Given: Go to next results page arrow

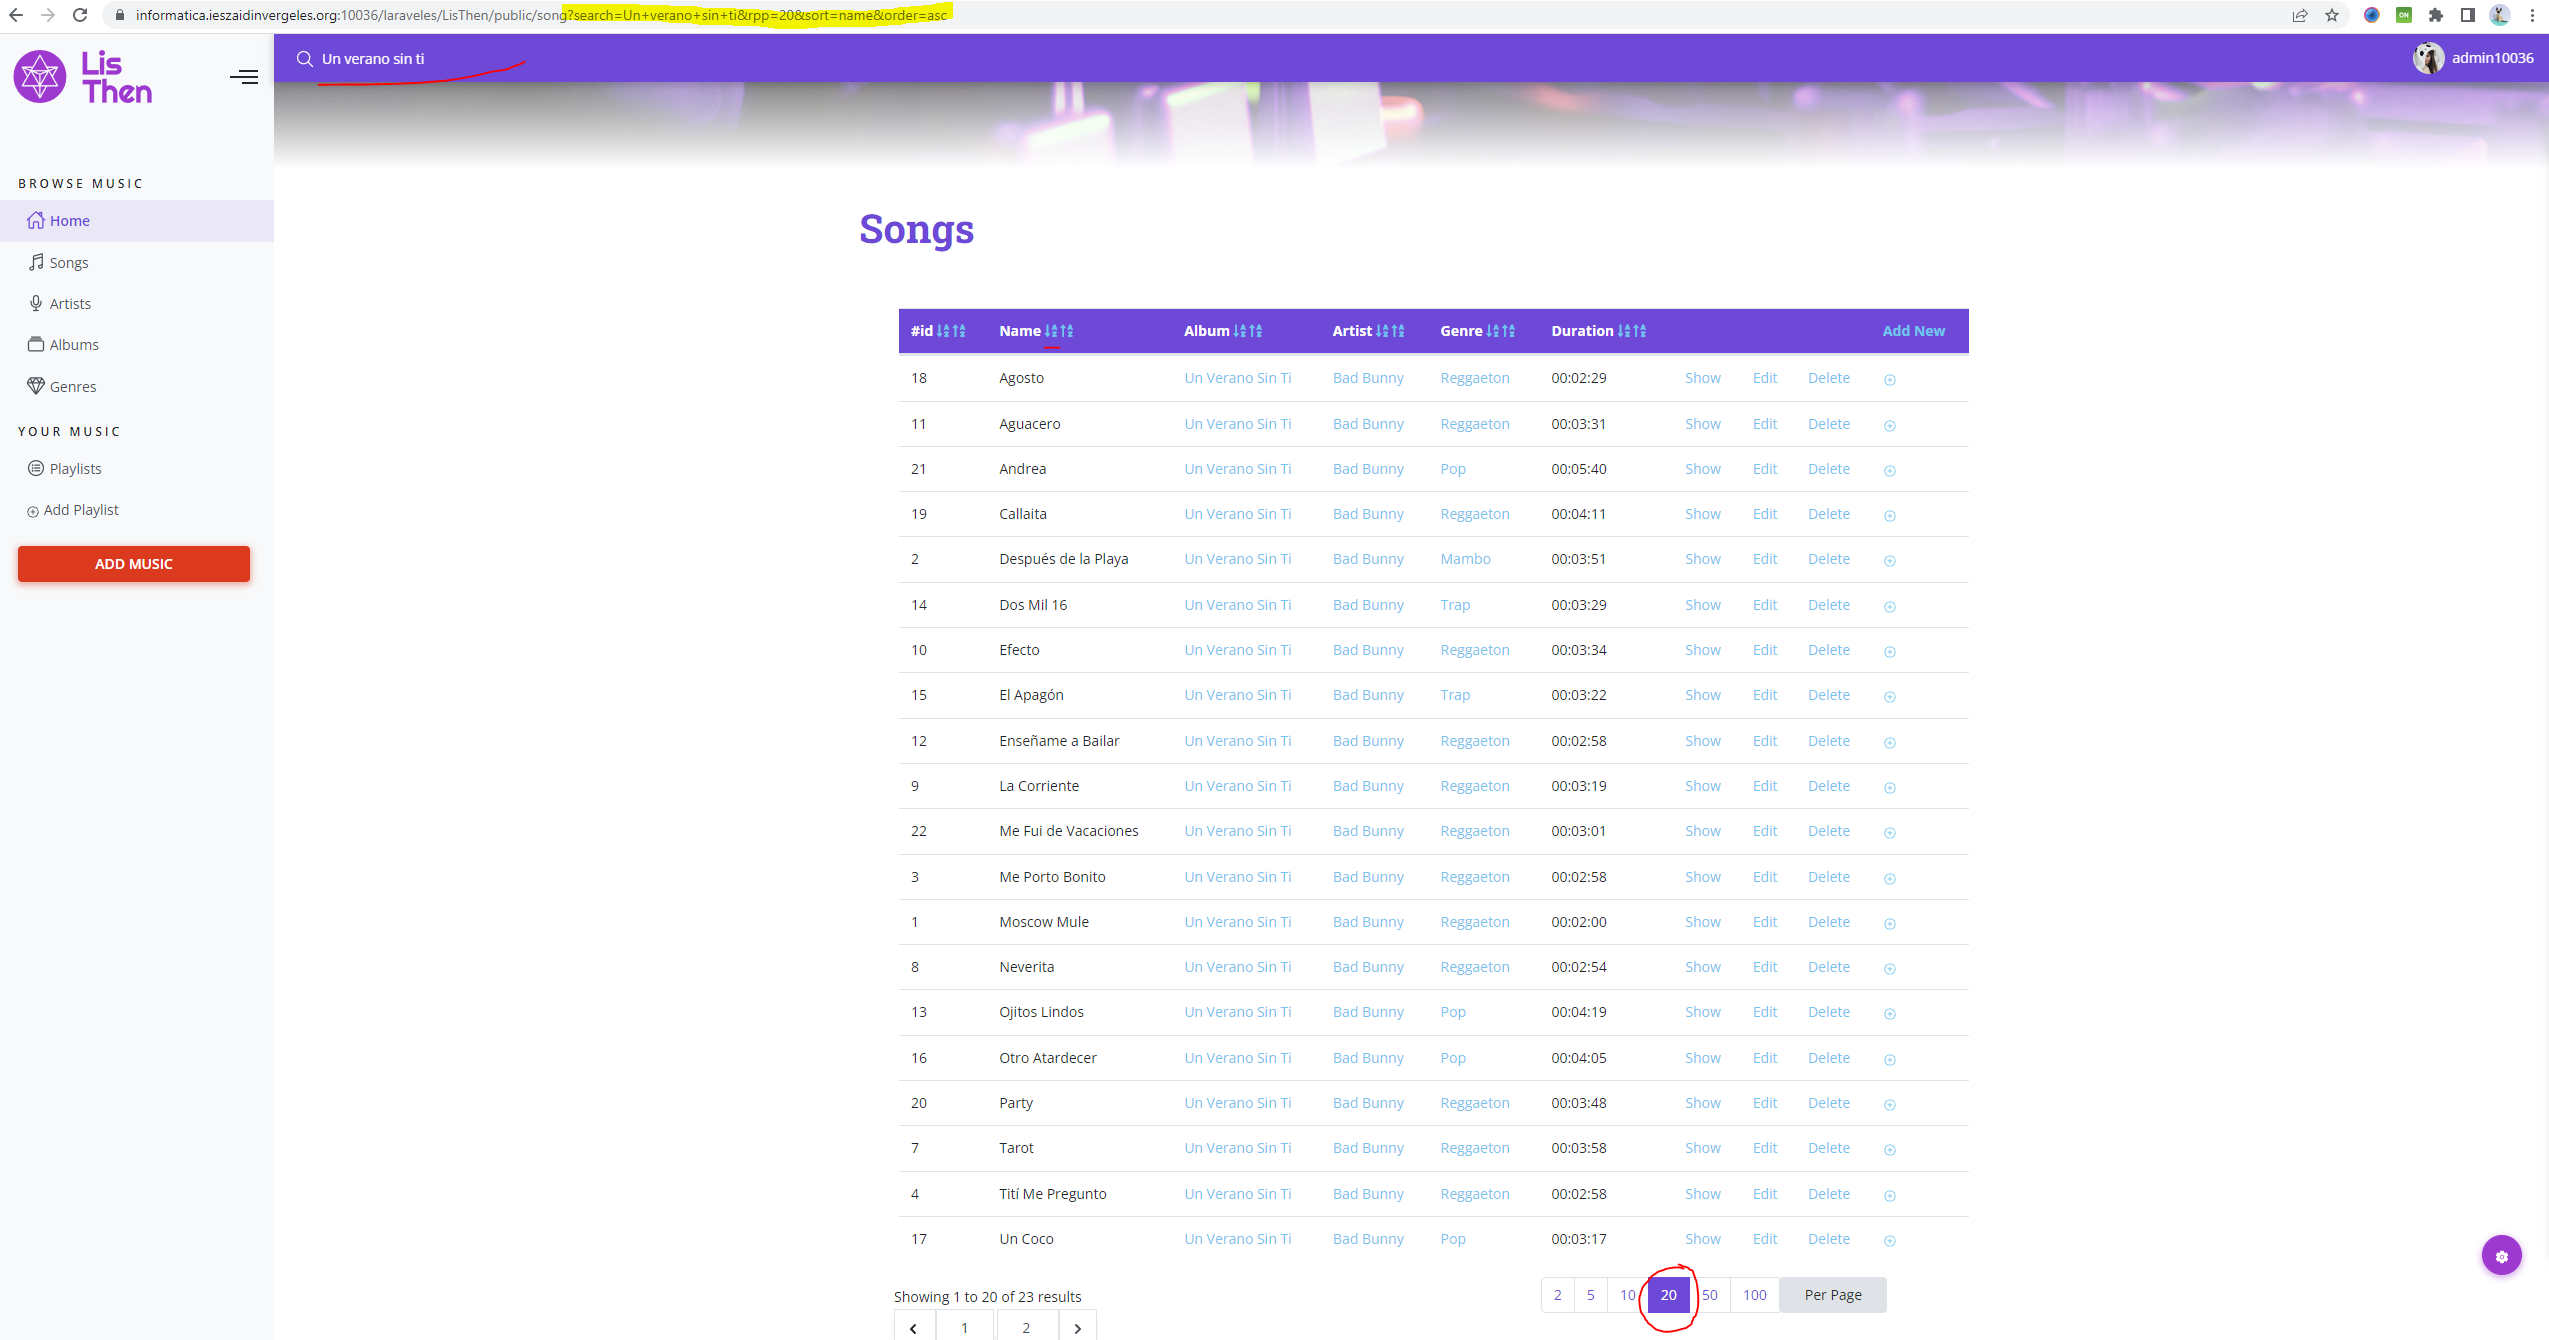Looking at the screenshot, I should coord(1077,1328).
